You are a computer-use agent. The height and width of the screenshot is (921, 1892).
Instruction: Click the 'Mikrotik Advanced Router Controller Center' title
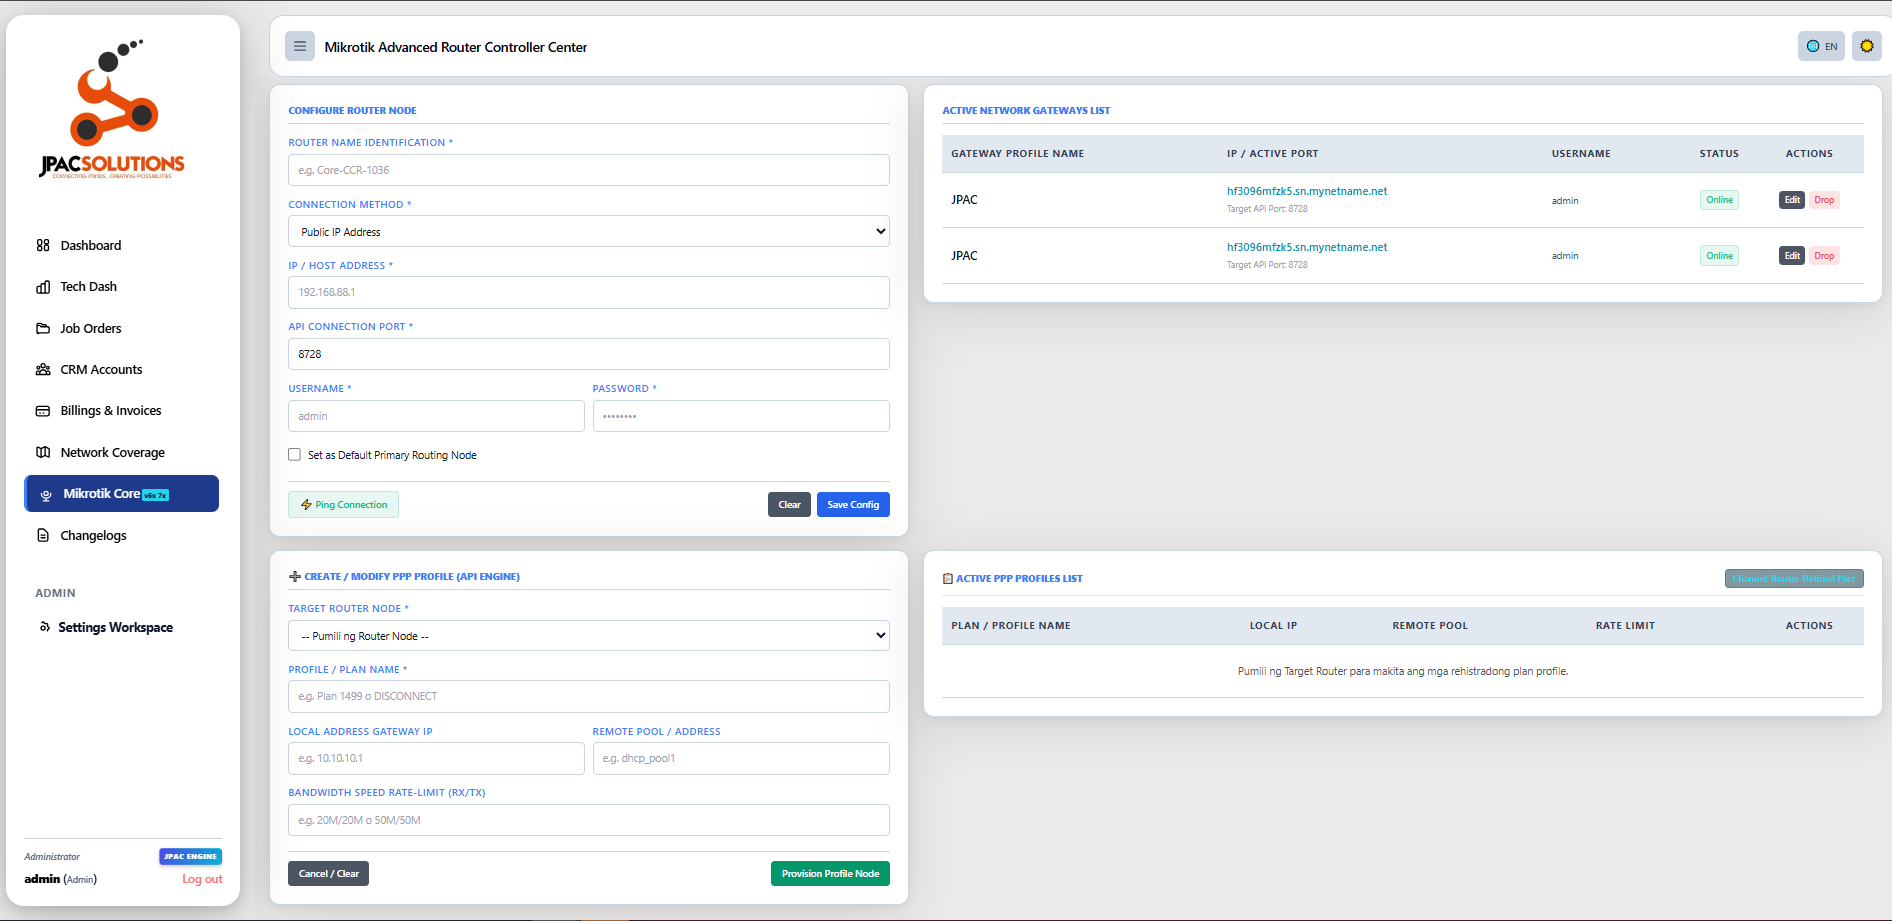click(x=456, y=47)
